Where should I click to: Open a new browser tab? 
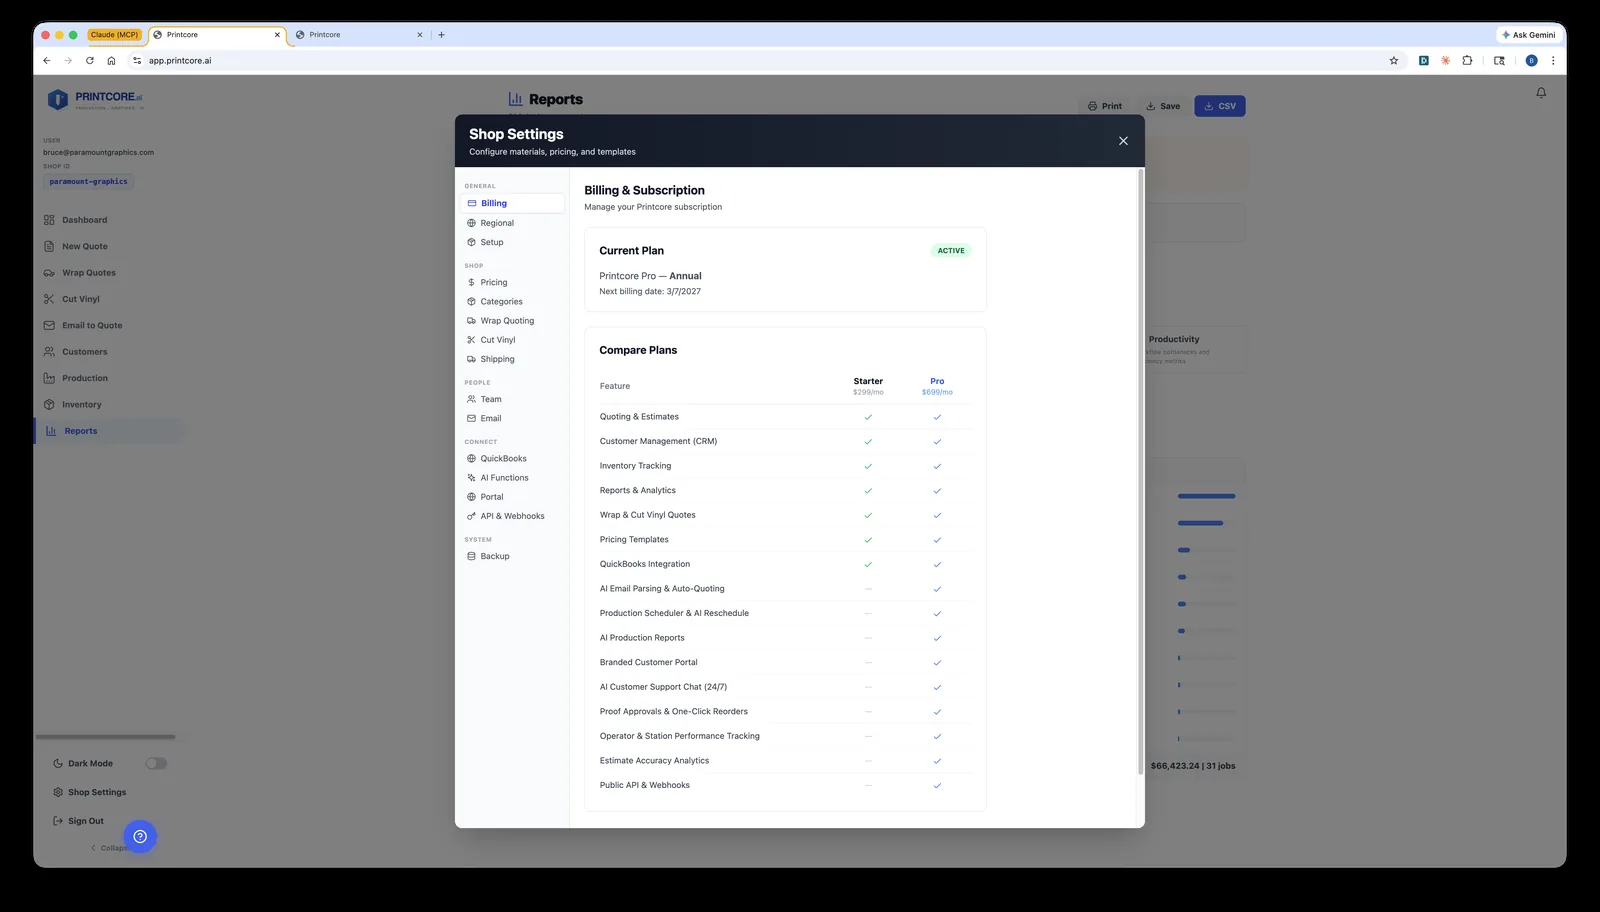coord(441,35)
